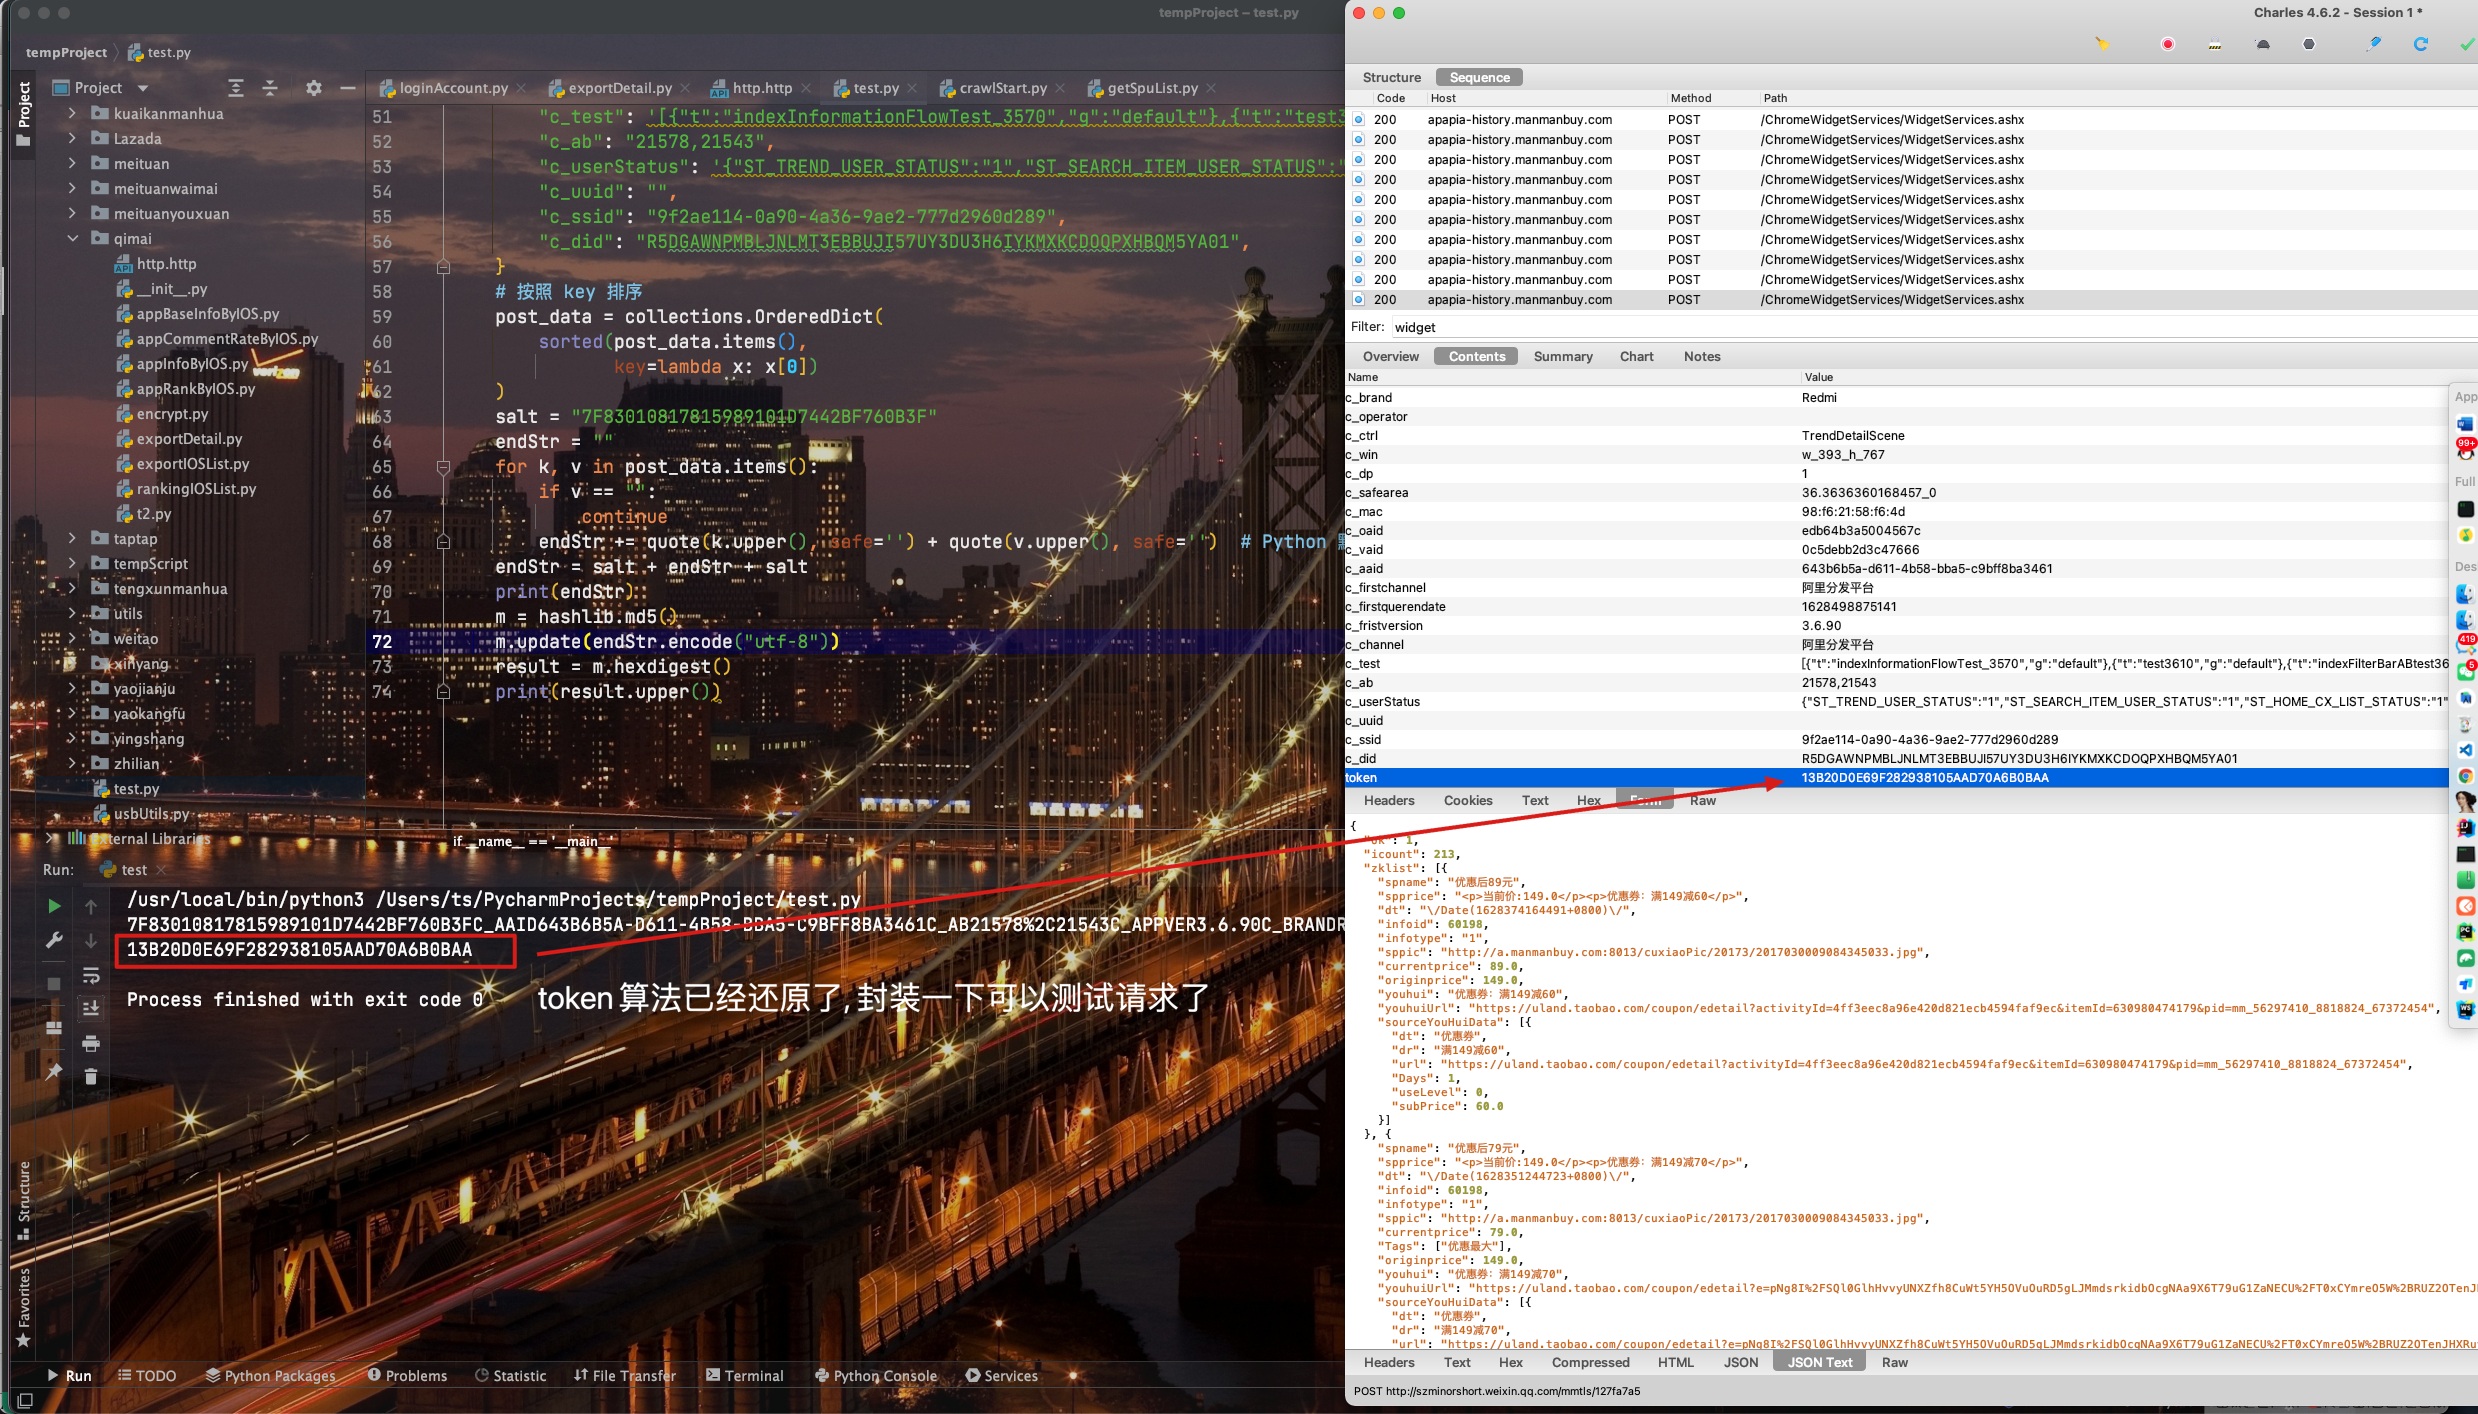This screenshot has height=1414, width=2478.
Task: Expand the yaojianju folder
Action: pyautogui.click(x=72, y=688)
